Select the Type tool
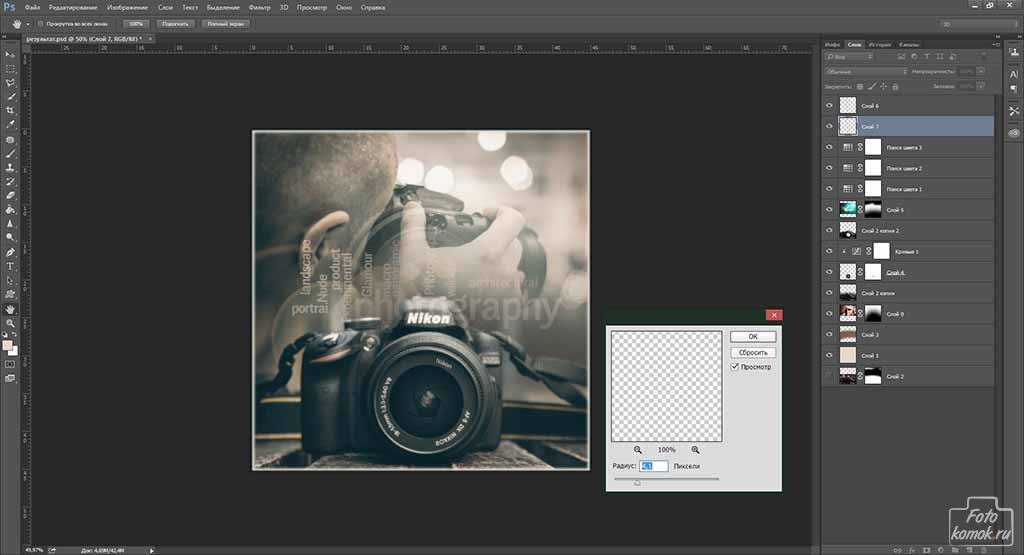 (x=10, y=266)
